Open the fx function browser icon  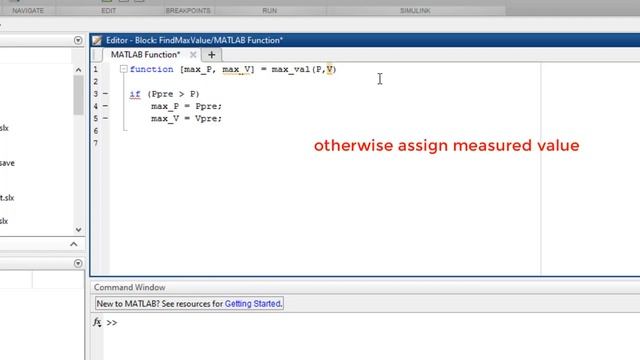97,322
